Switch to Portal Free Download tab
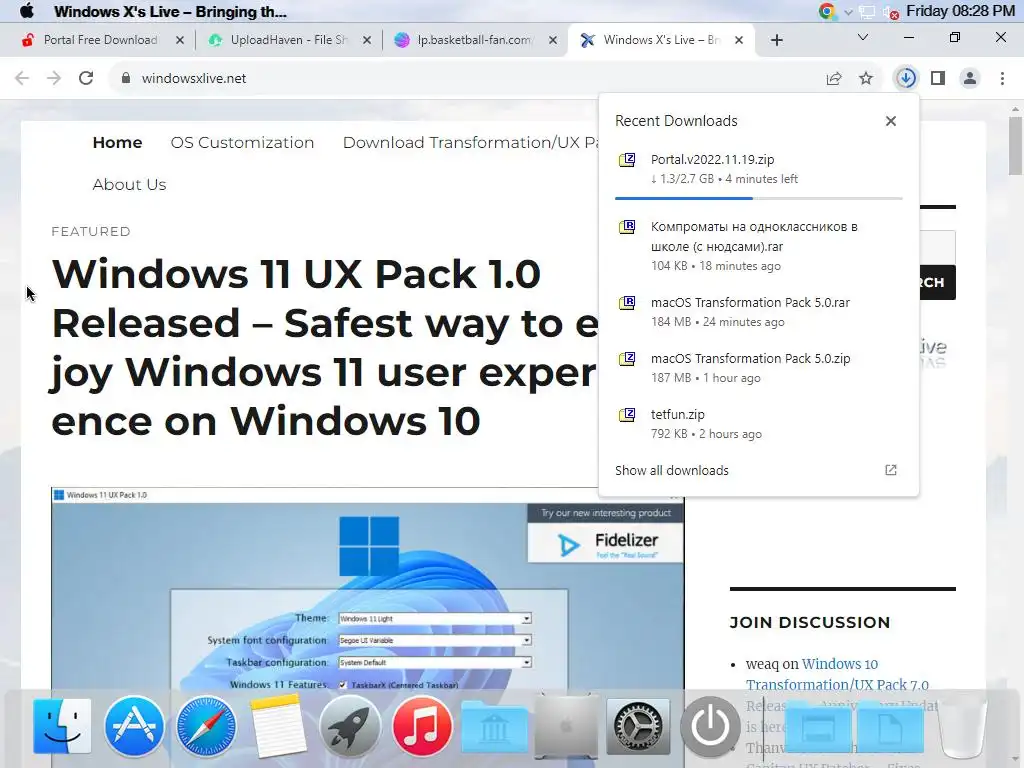1024x768 pixels. (100, 40)
